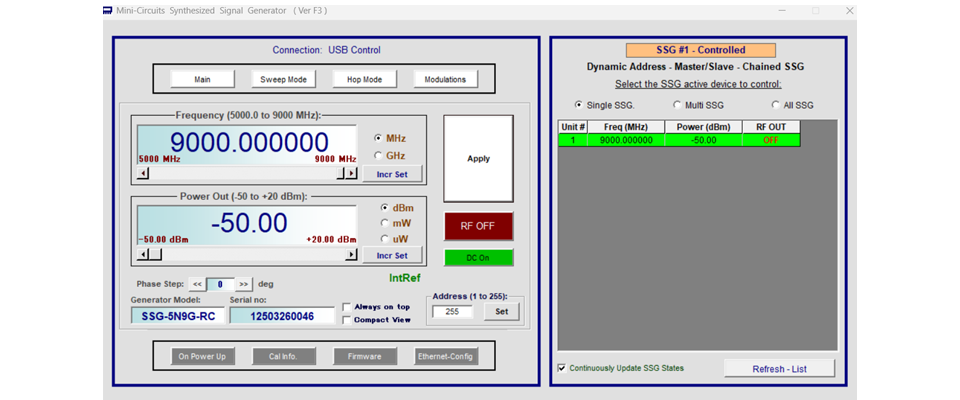The width and height of the screenshot is (960, 400).
Task: Click the Power (dBm) column header
Action: coord(703,127)
